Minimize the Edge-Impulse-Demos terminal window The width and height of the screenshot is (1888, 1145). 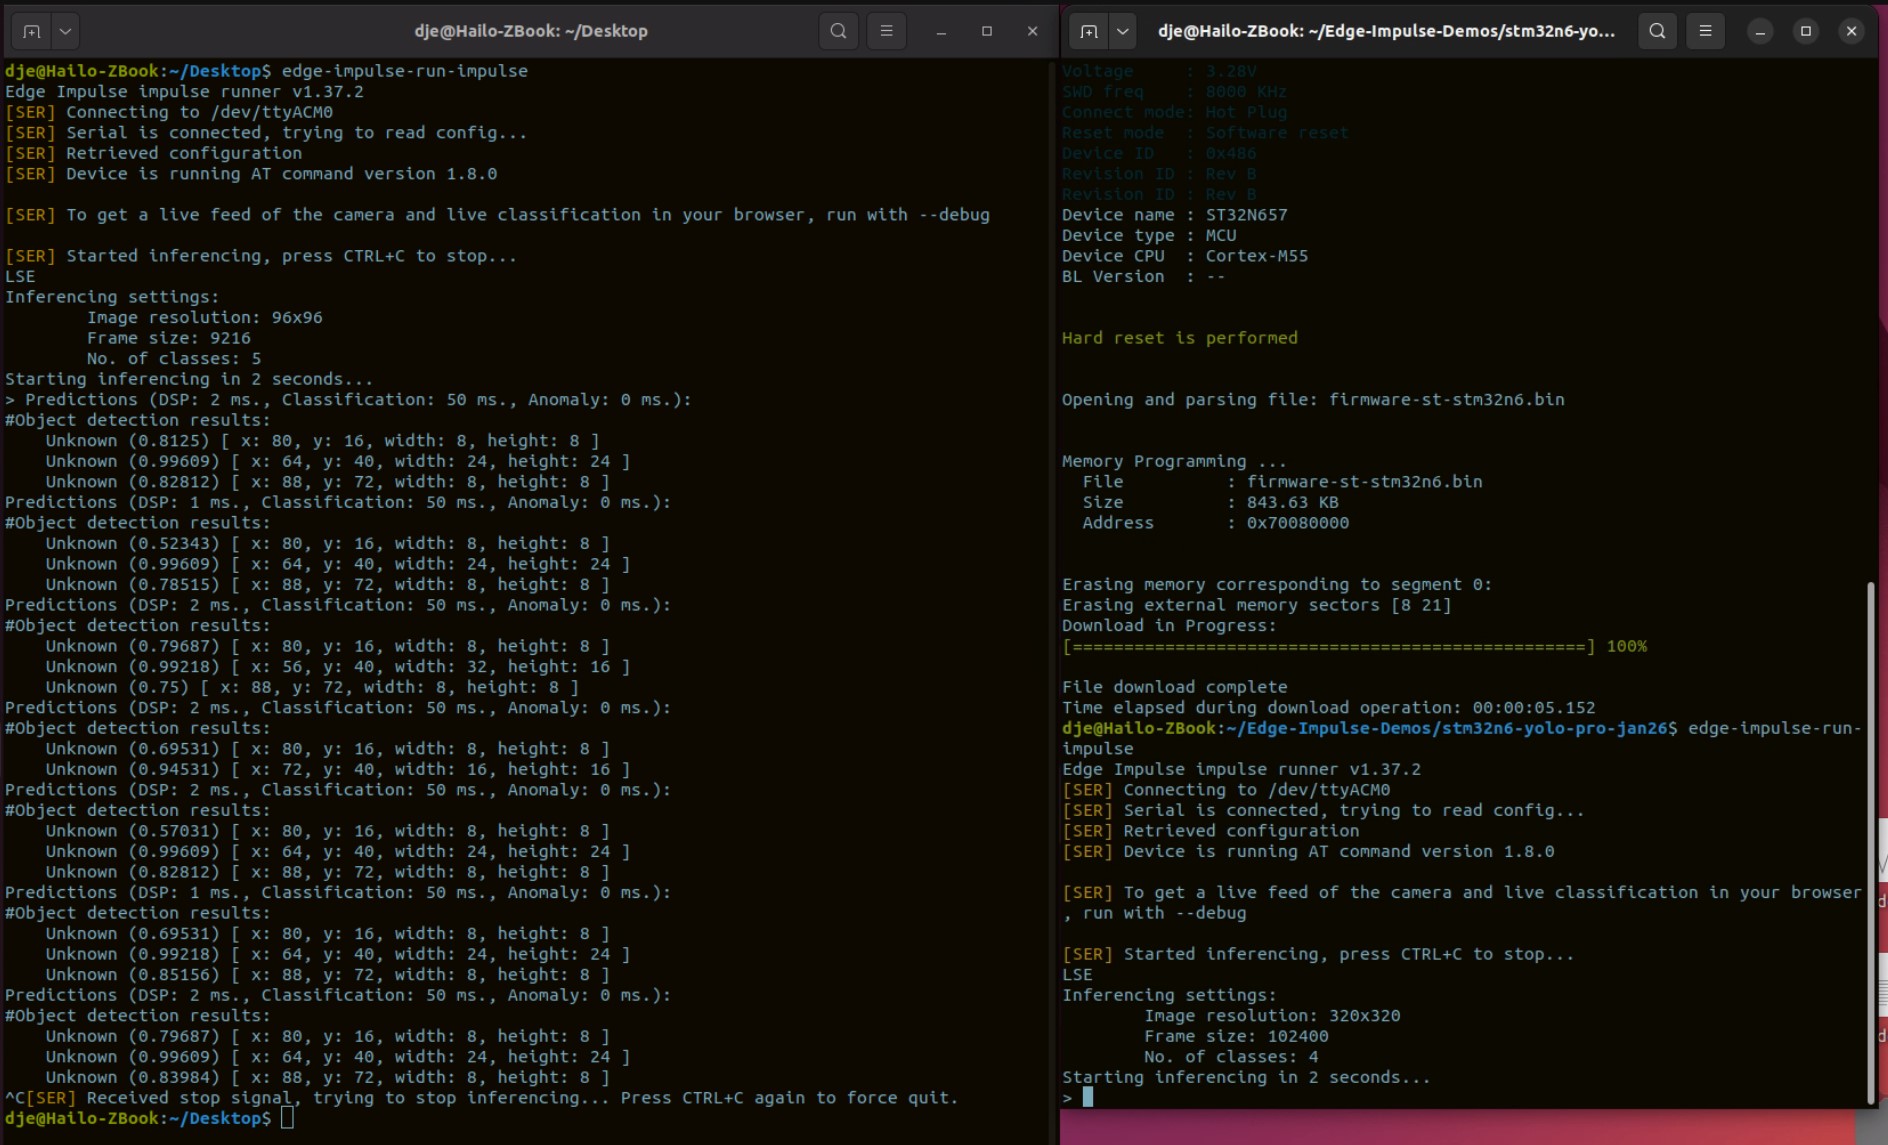point(1760,31)
